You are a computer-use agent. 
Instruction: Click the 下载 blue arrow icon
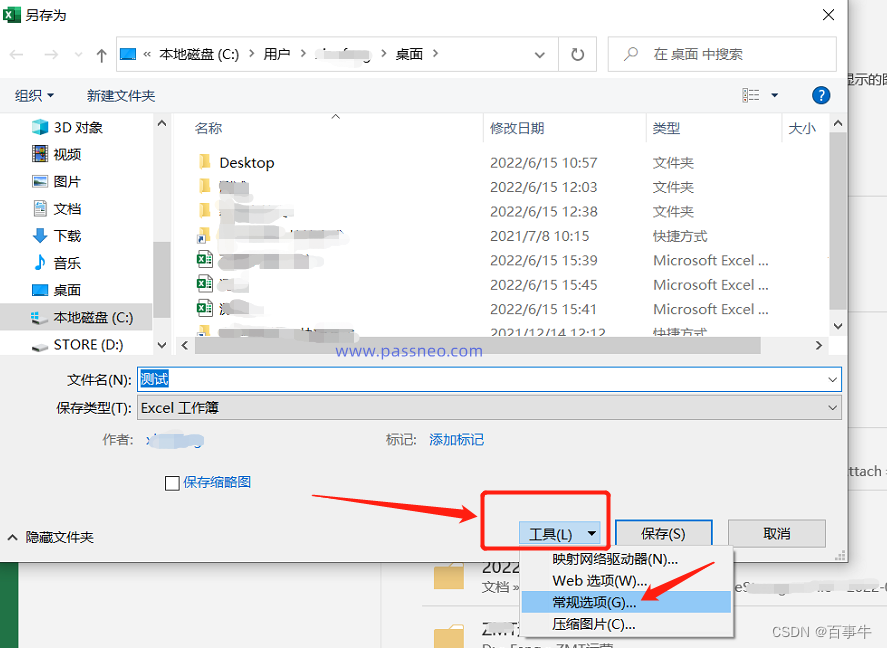40,236
